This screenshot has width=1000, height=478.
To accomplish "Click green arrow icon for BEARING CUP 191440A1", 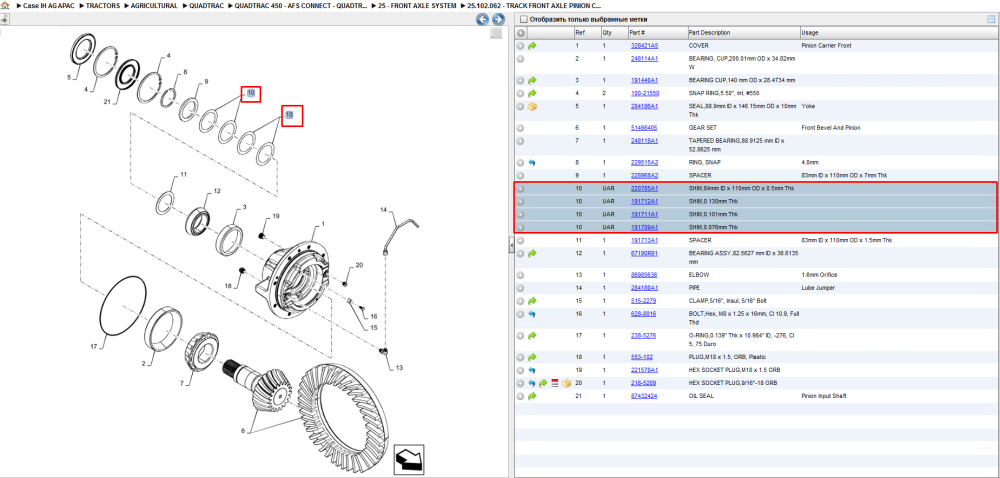I will pos(532,80).
